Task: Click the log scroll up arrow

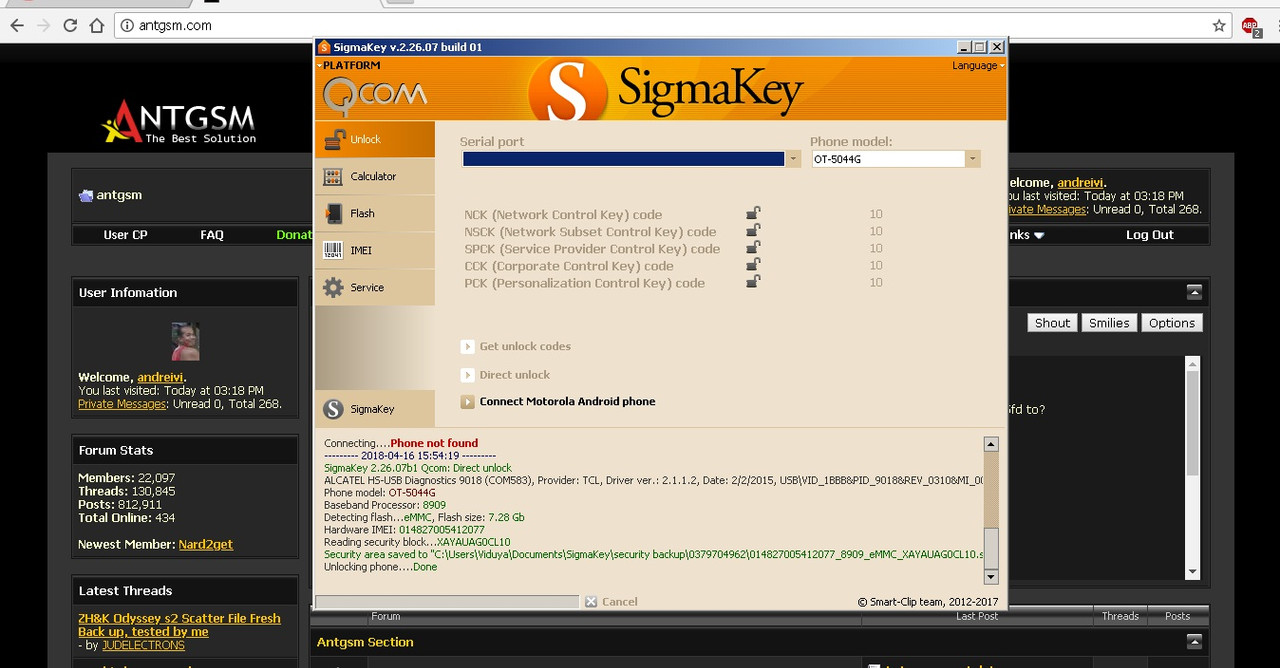Action: click(x=991, y=445)
